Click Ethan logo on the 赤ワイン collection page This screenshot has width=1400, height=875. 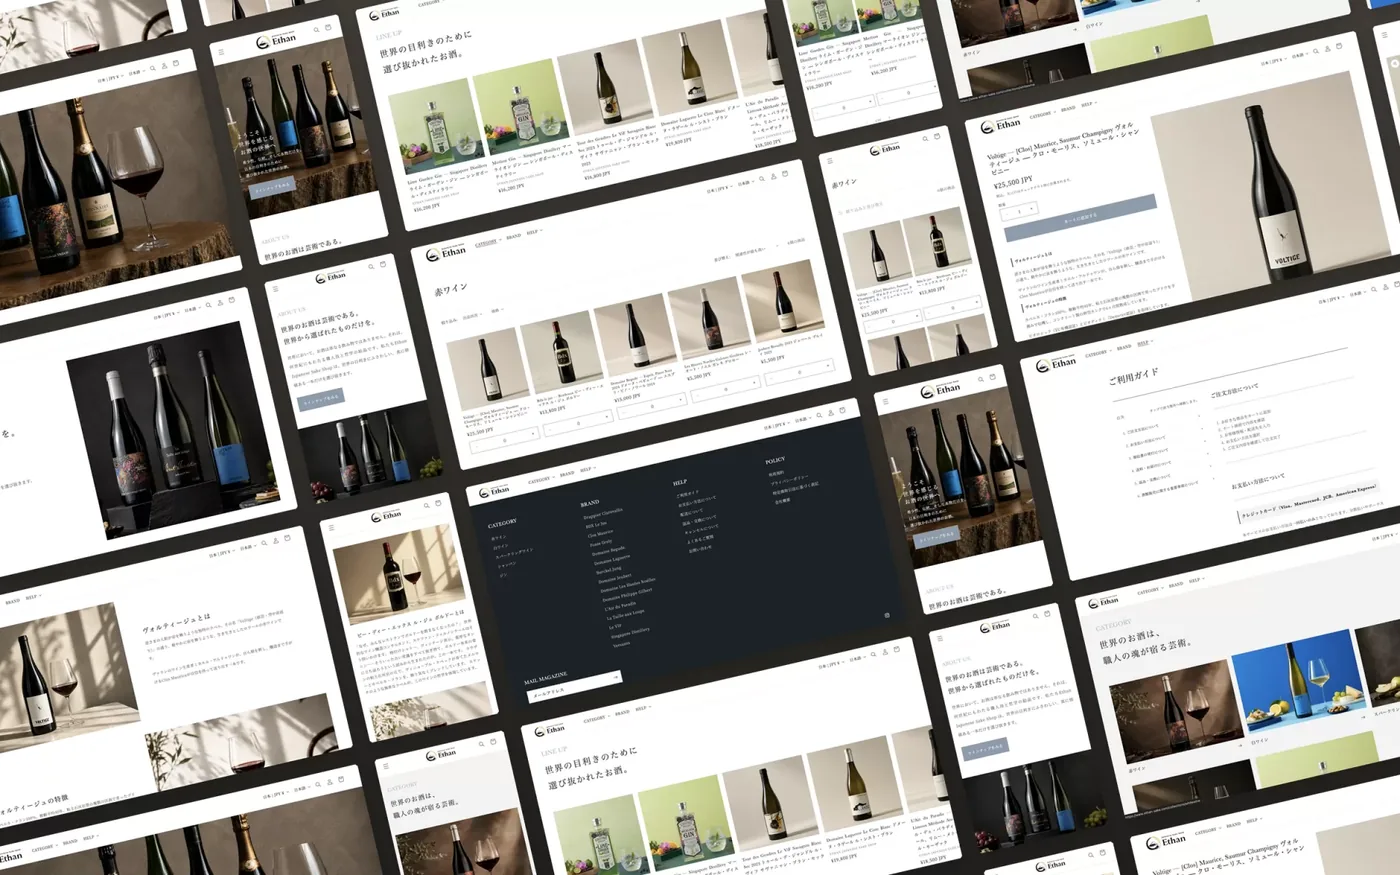445,254
